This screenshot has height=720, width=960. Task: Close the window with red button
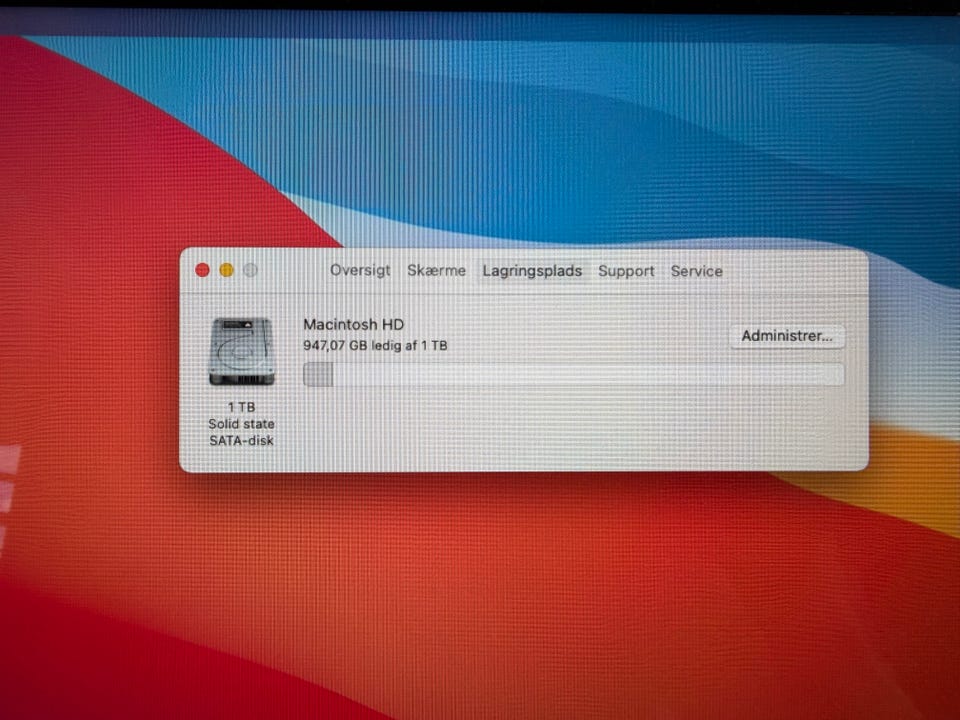(x=203, y=270)
